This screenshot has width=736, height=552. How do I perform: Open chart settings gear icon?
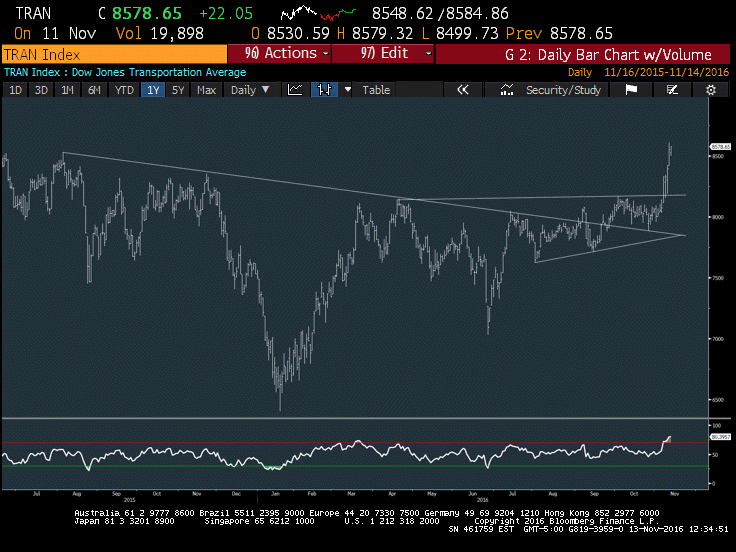(x=711, y=90)
